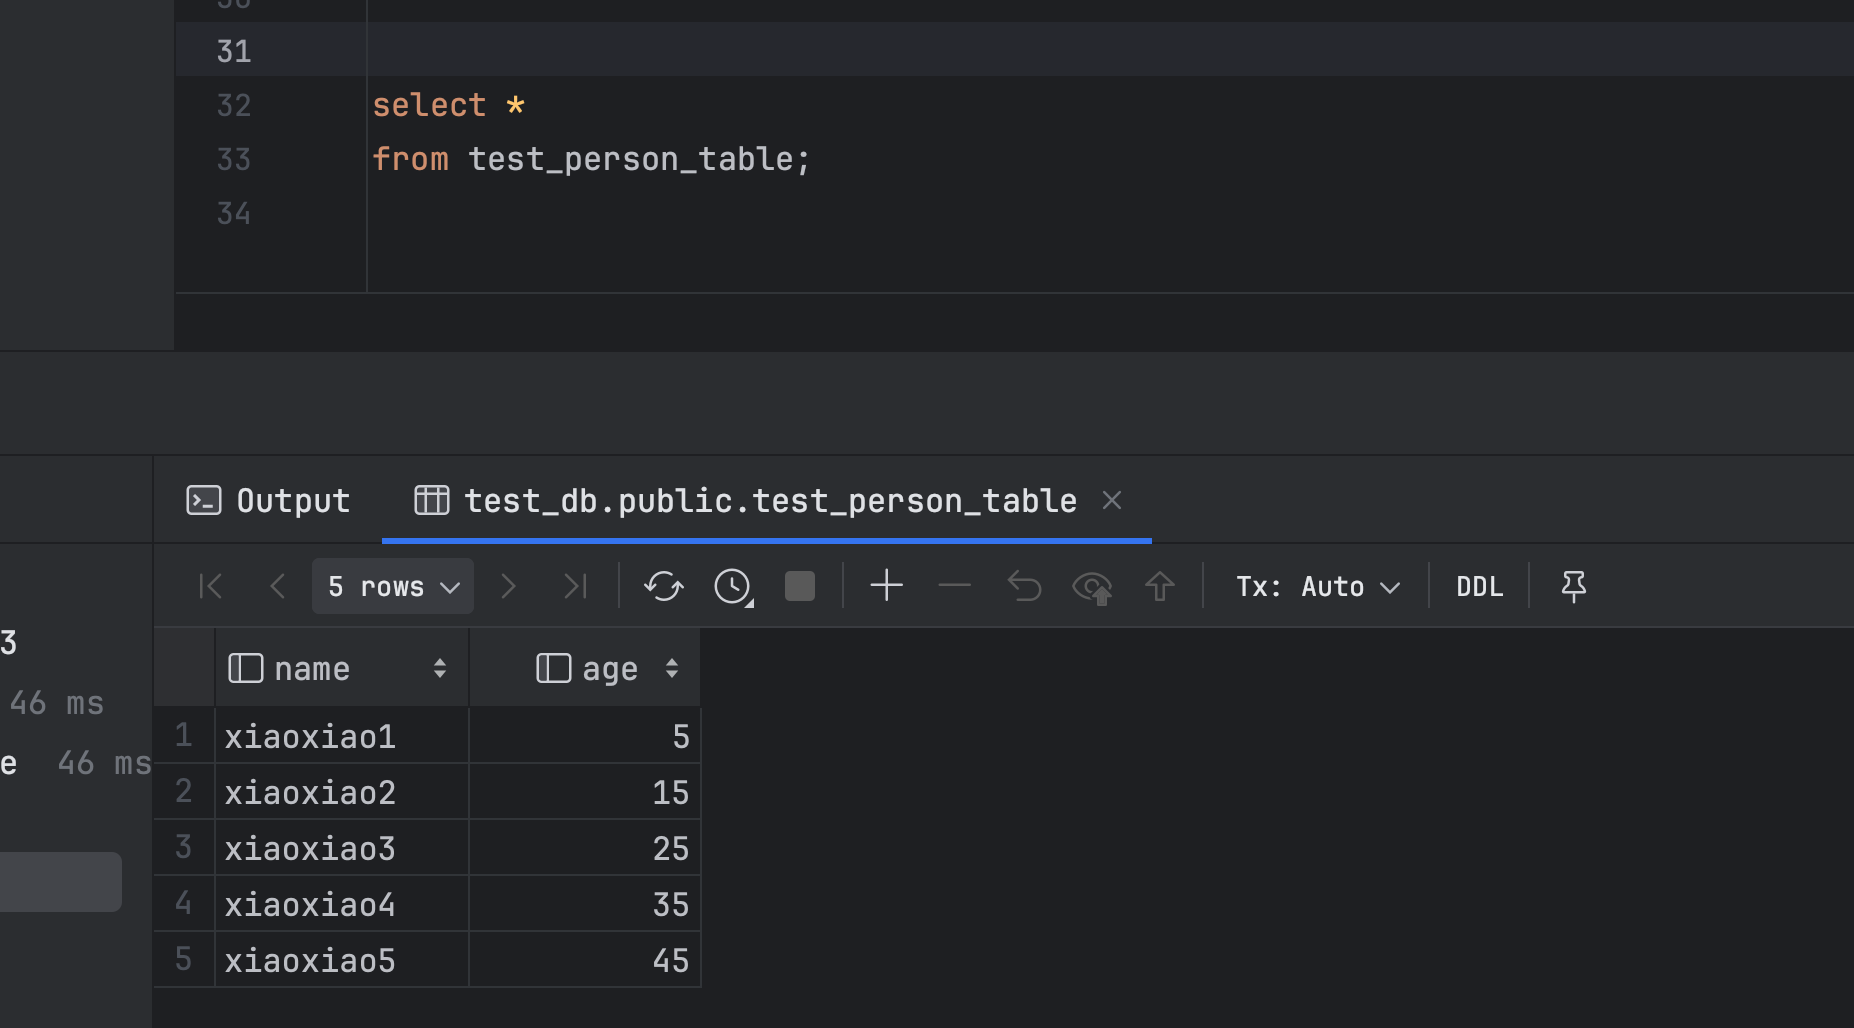This screenshot has height=1028, width=1854.
Task: Click the stop square button
Action: (800, 586)
